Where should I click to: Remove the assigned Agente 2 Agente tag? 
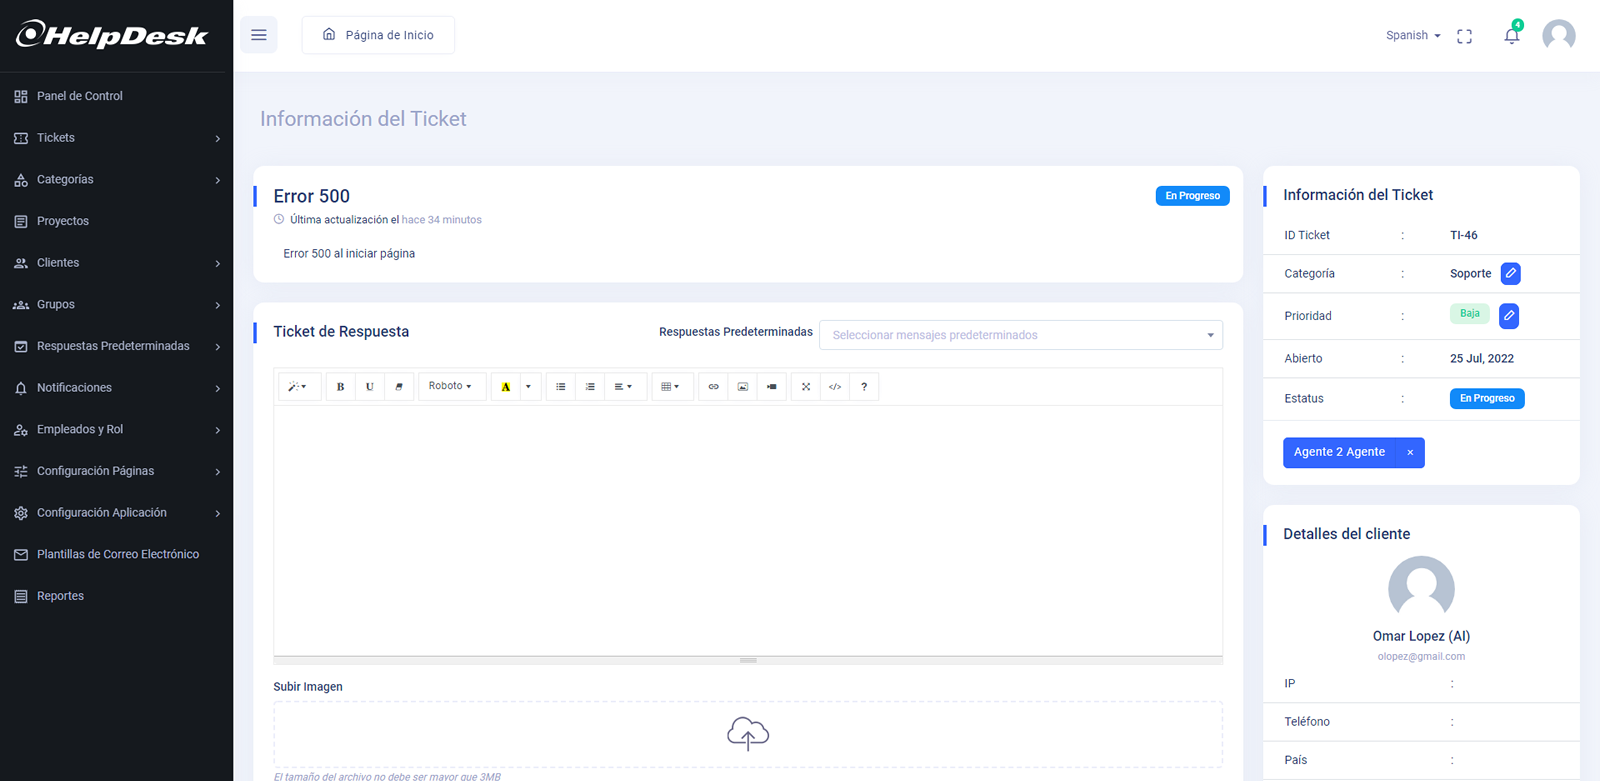(x=1410, y=453)
